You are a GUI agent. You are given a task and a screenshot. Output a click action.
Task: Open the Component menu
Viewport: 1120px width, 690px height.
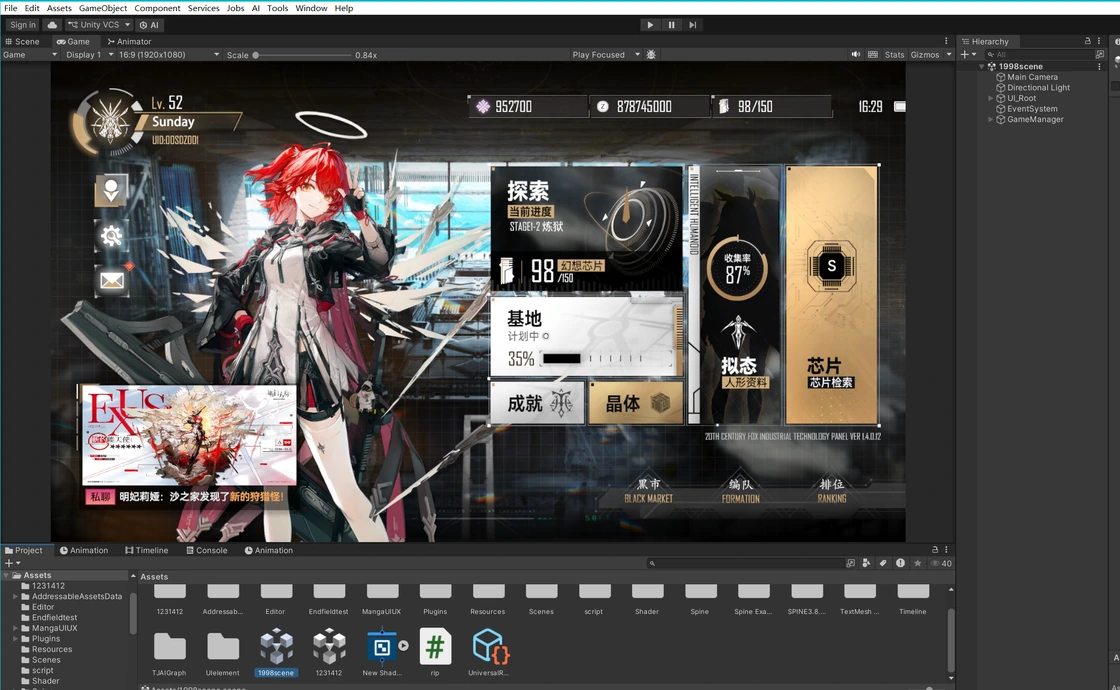coord(157,8)
